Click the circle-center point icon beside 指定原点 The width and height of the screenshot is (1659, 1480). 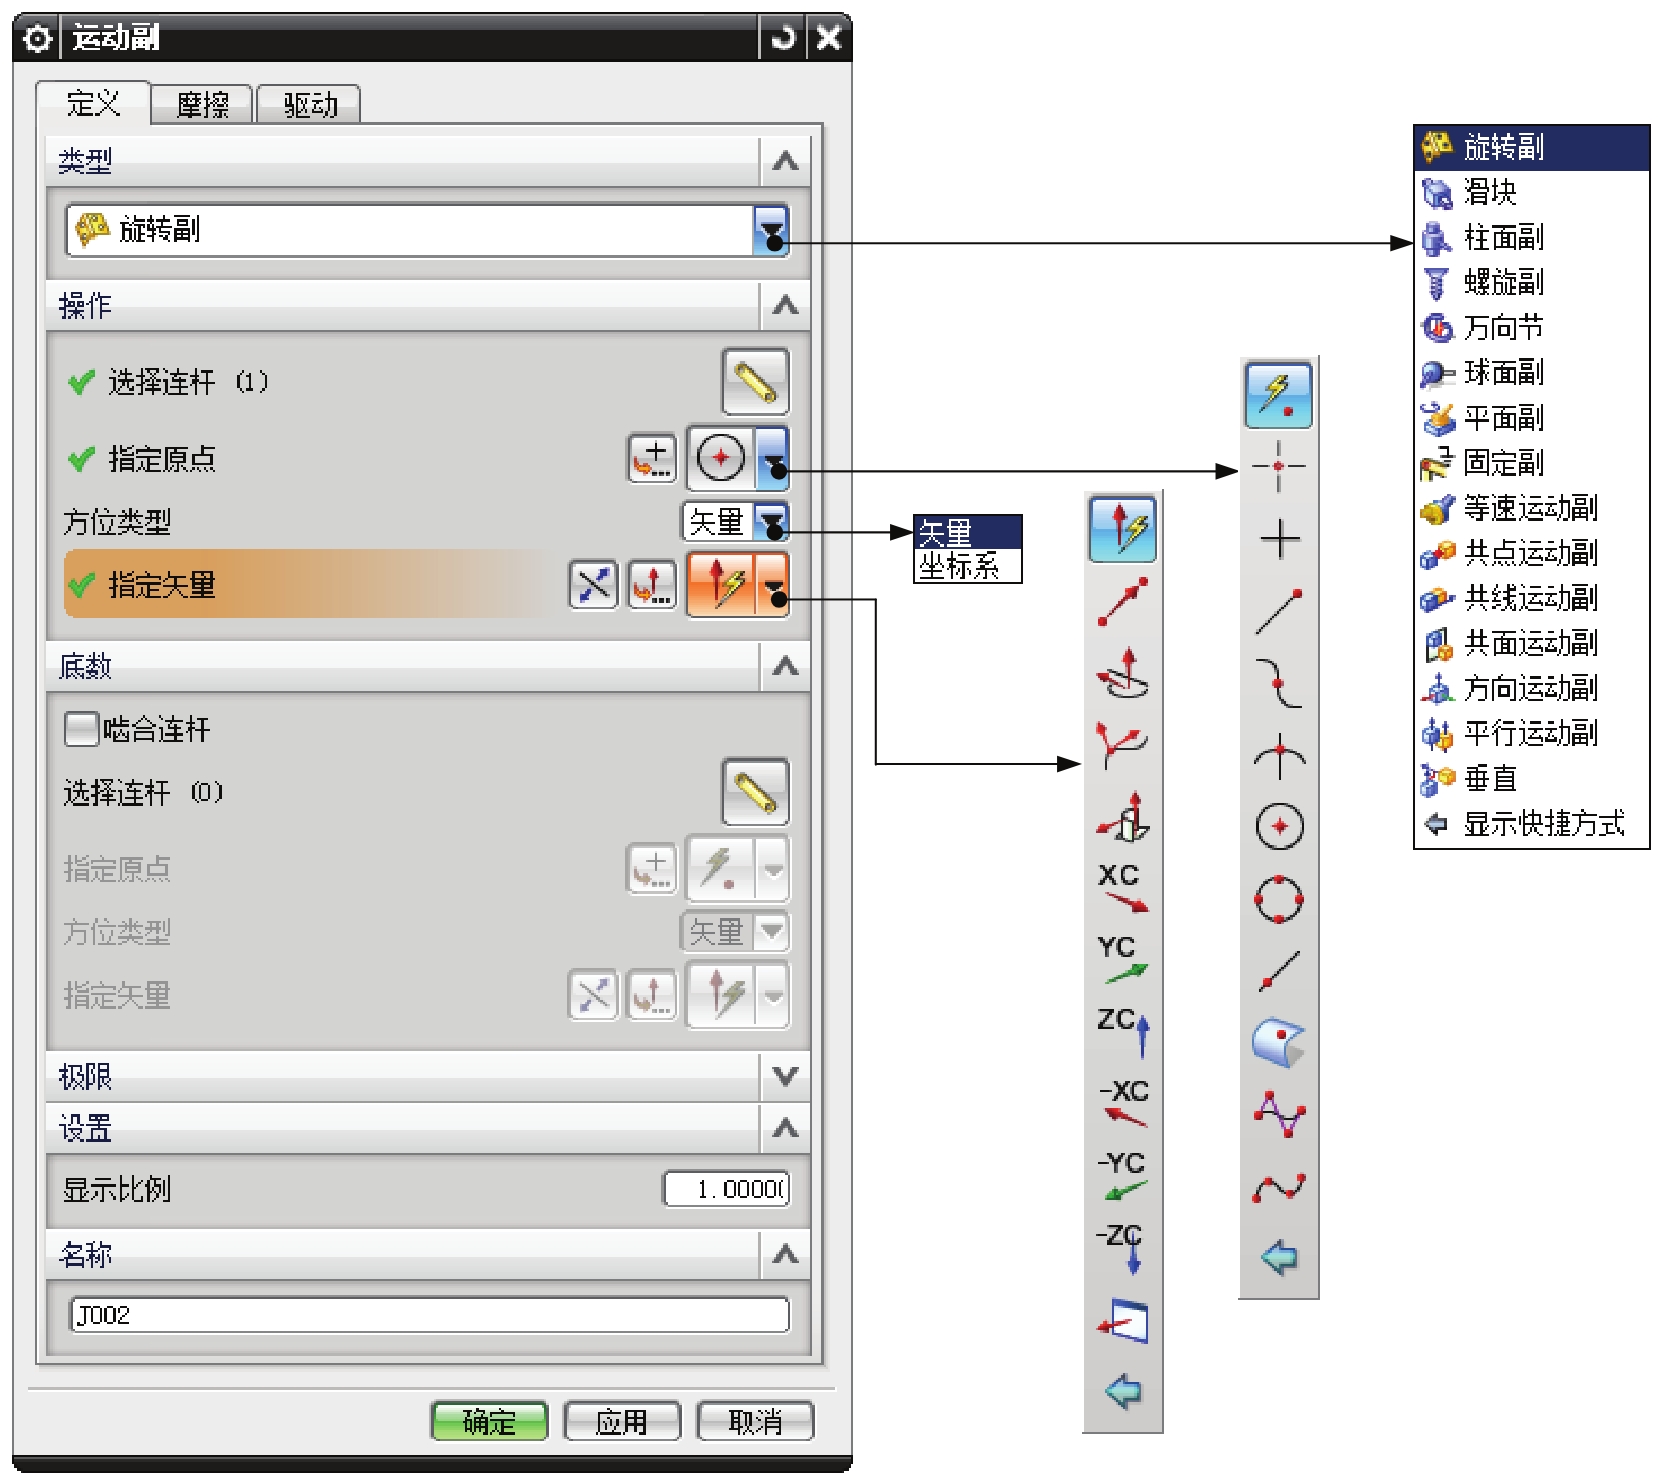tap(721, 459)
